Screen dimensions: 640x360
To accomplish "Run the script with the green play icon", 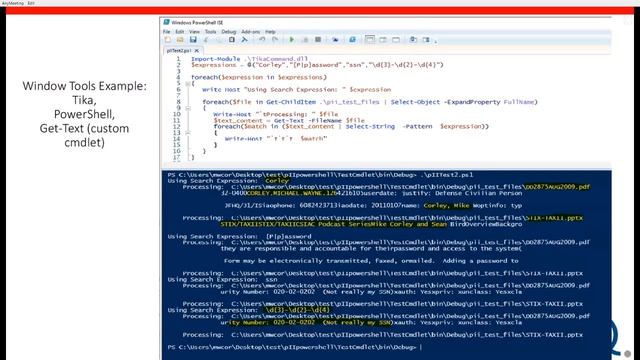I will click(x=291, y=40).
